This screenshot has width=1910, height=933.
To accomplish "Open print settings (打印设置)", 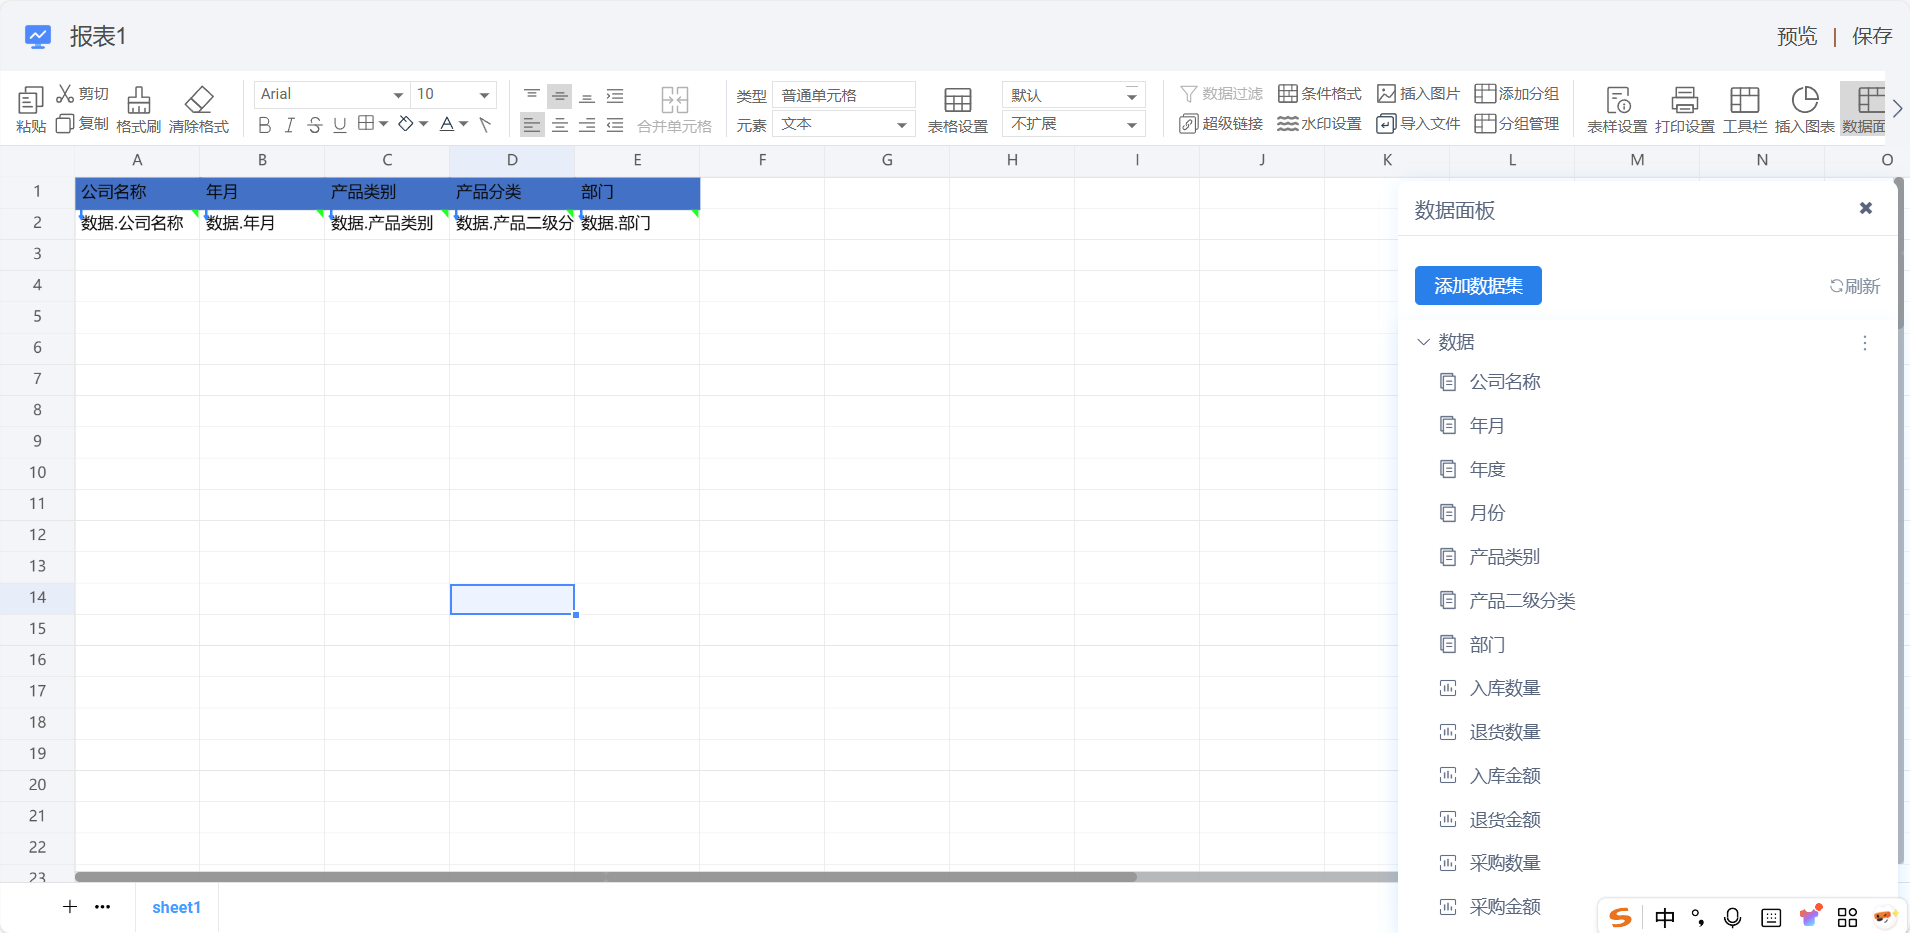I will pos(1684,100).
